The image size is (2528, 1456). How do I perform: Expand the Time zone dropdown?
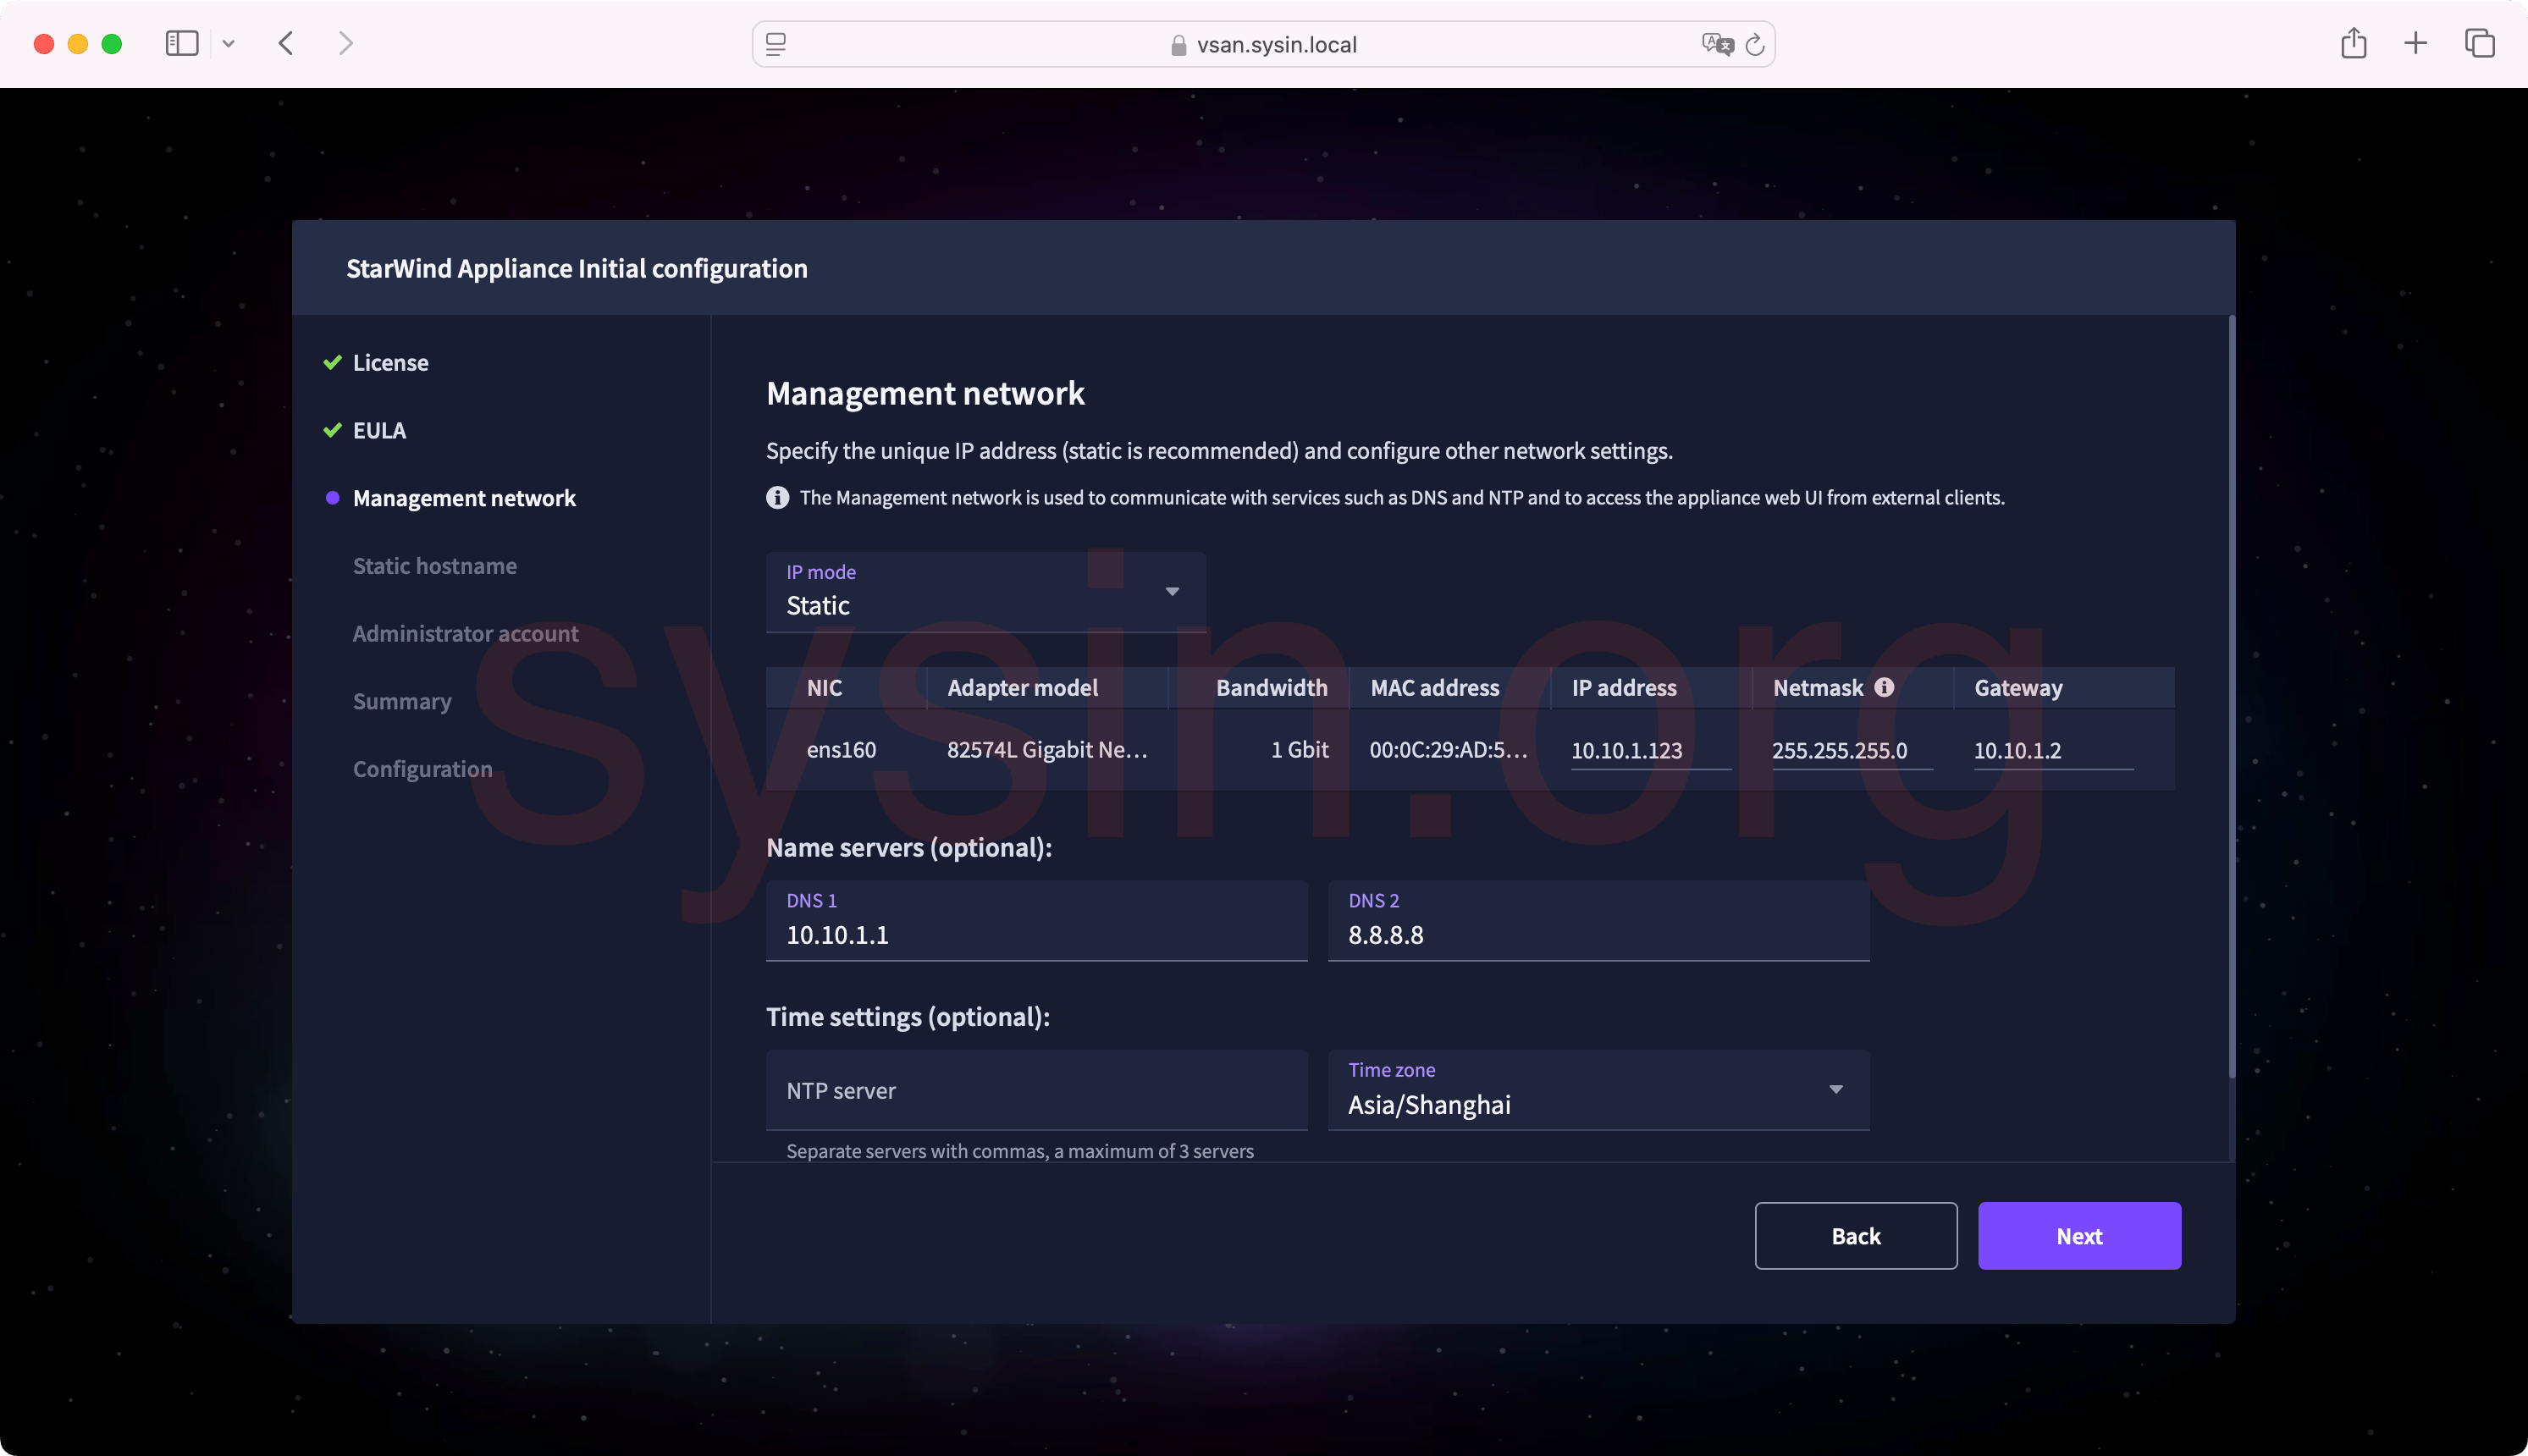click(1597, 1090)
